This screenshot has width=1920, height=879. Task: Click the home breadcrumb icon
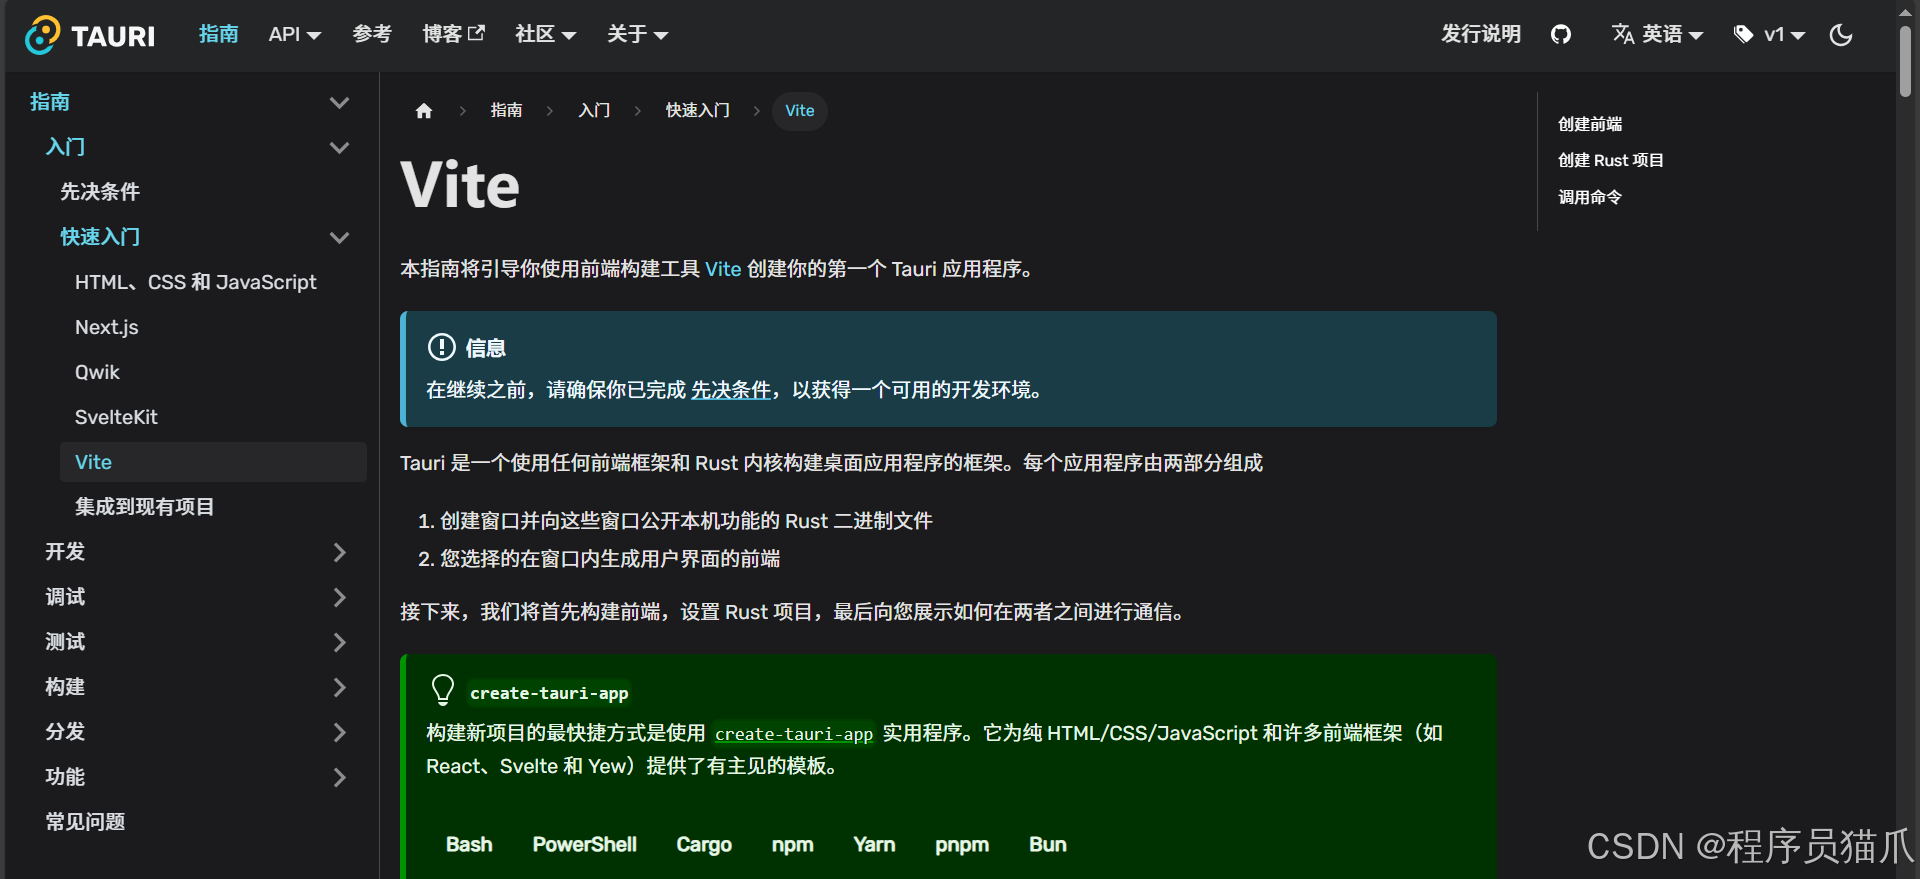click(424, 111)
